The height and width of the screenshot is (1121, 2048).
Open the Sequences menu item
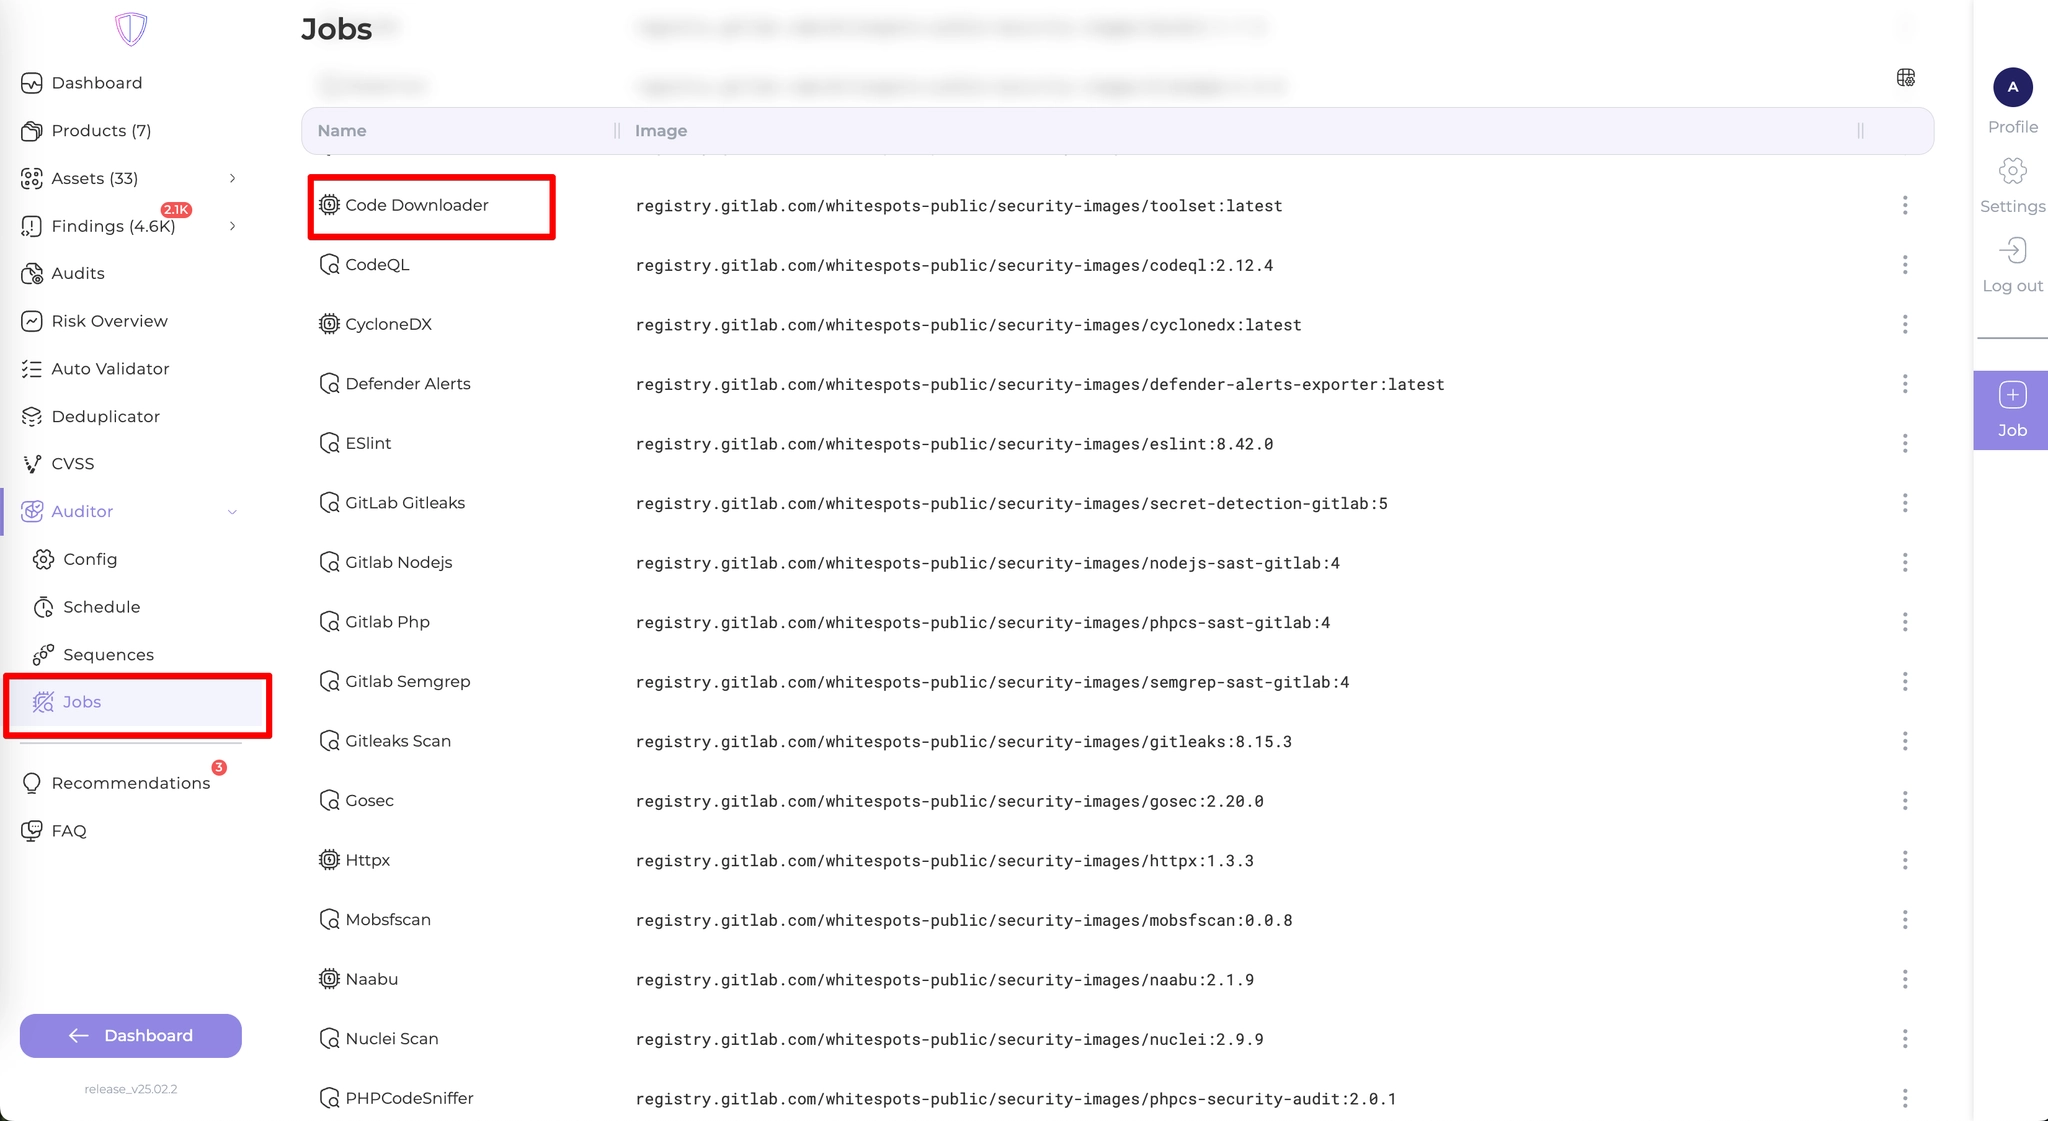point(108,655)
